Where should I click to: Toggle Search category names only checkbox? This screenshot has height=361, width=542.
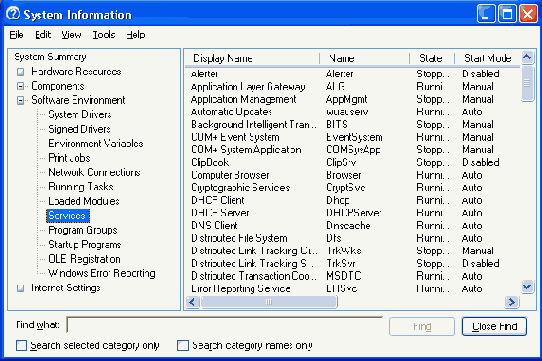click(183, 345)
